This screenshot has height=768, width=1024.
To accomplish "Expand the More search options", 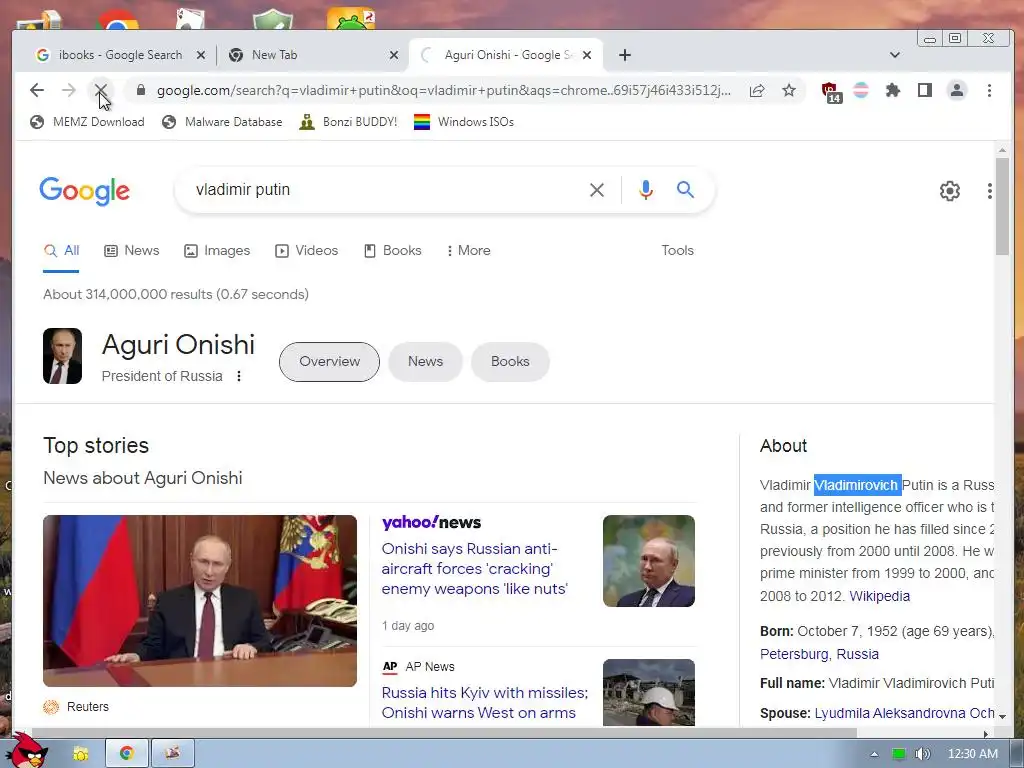I will pos(468,251).
